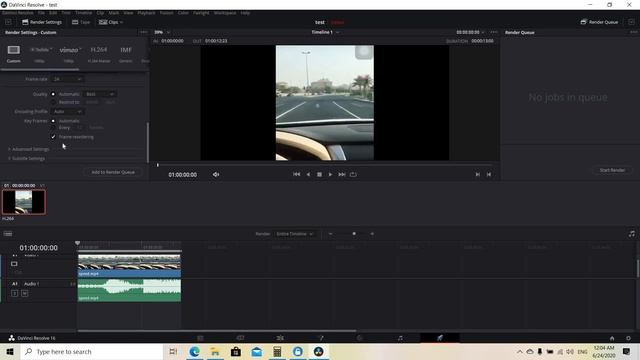Toggle the Render Queue toolbar button

tap(599, 22)
